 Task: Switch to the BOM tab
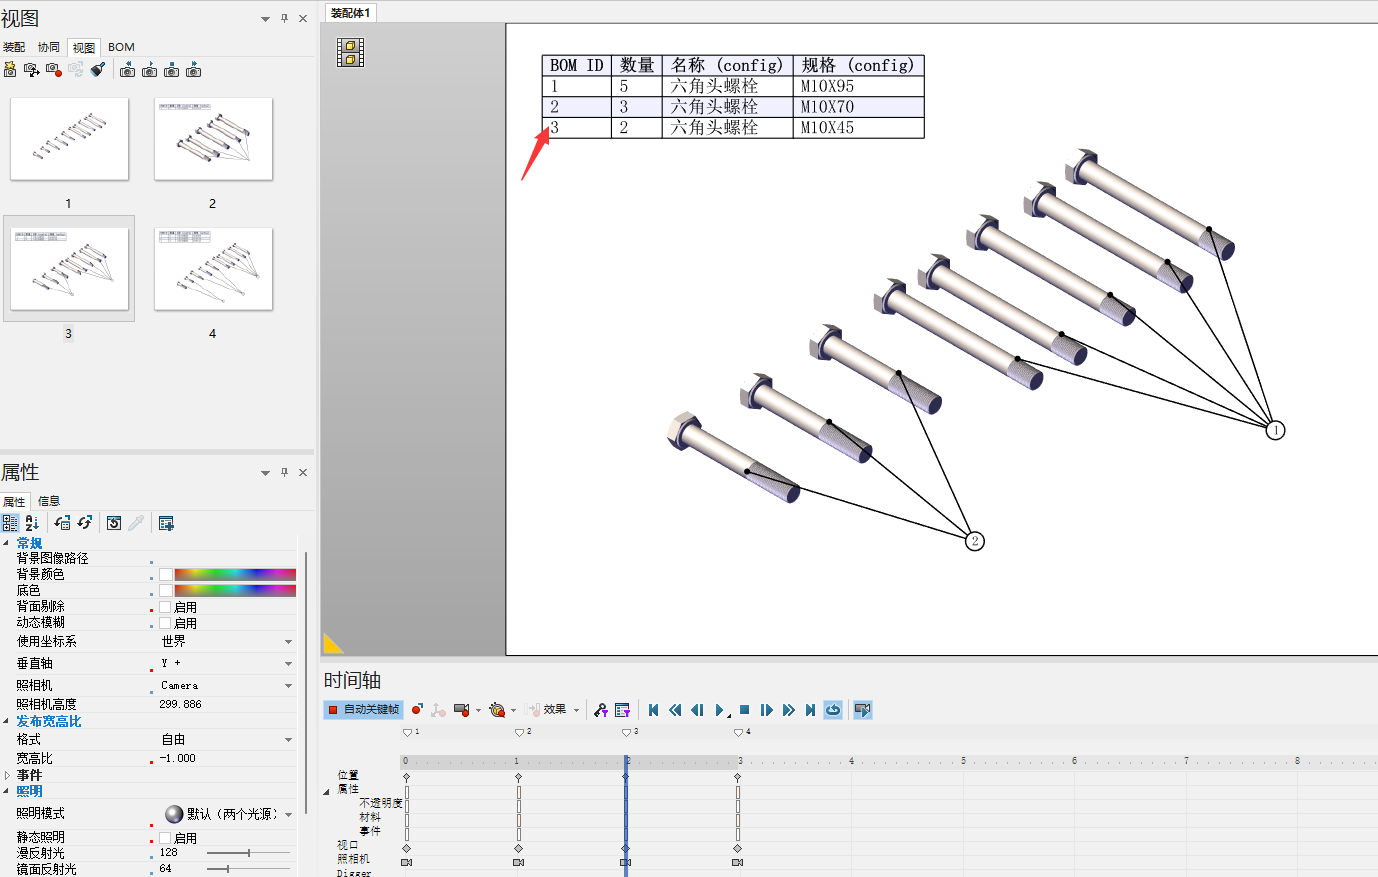click(x=121, y=47)
